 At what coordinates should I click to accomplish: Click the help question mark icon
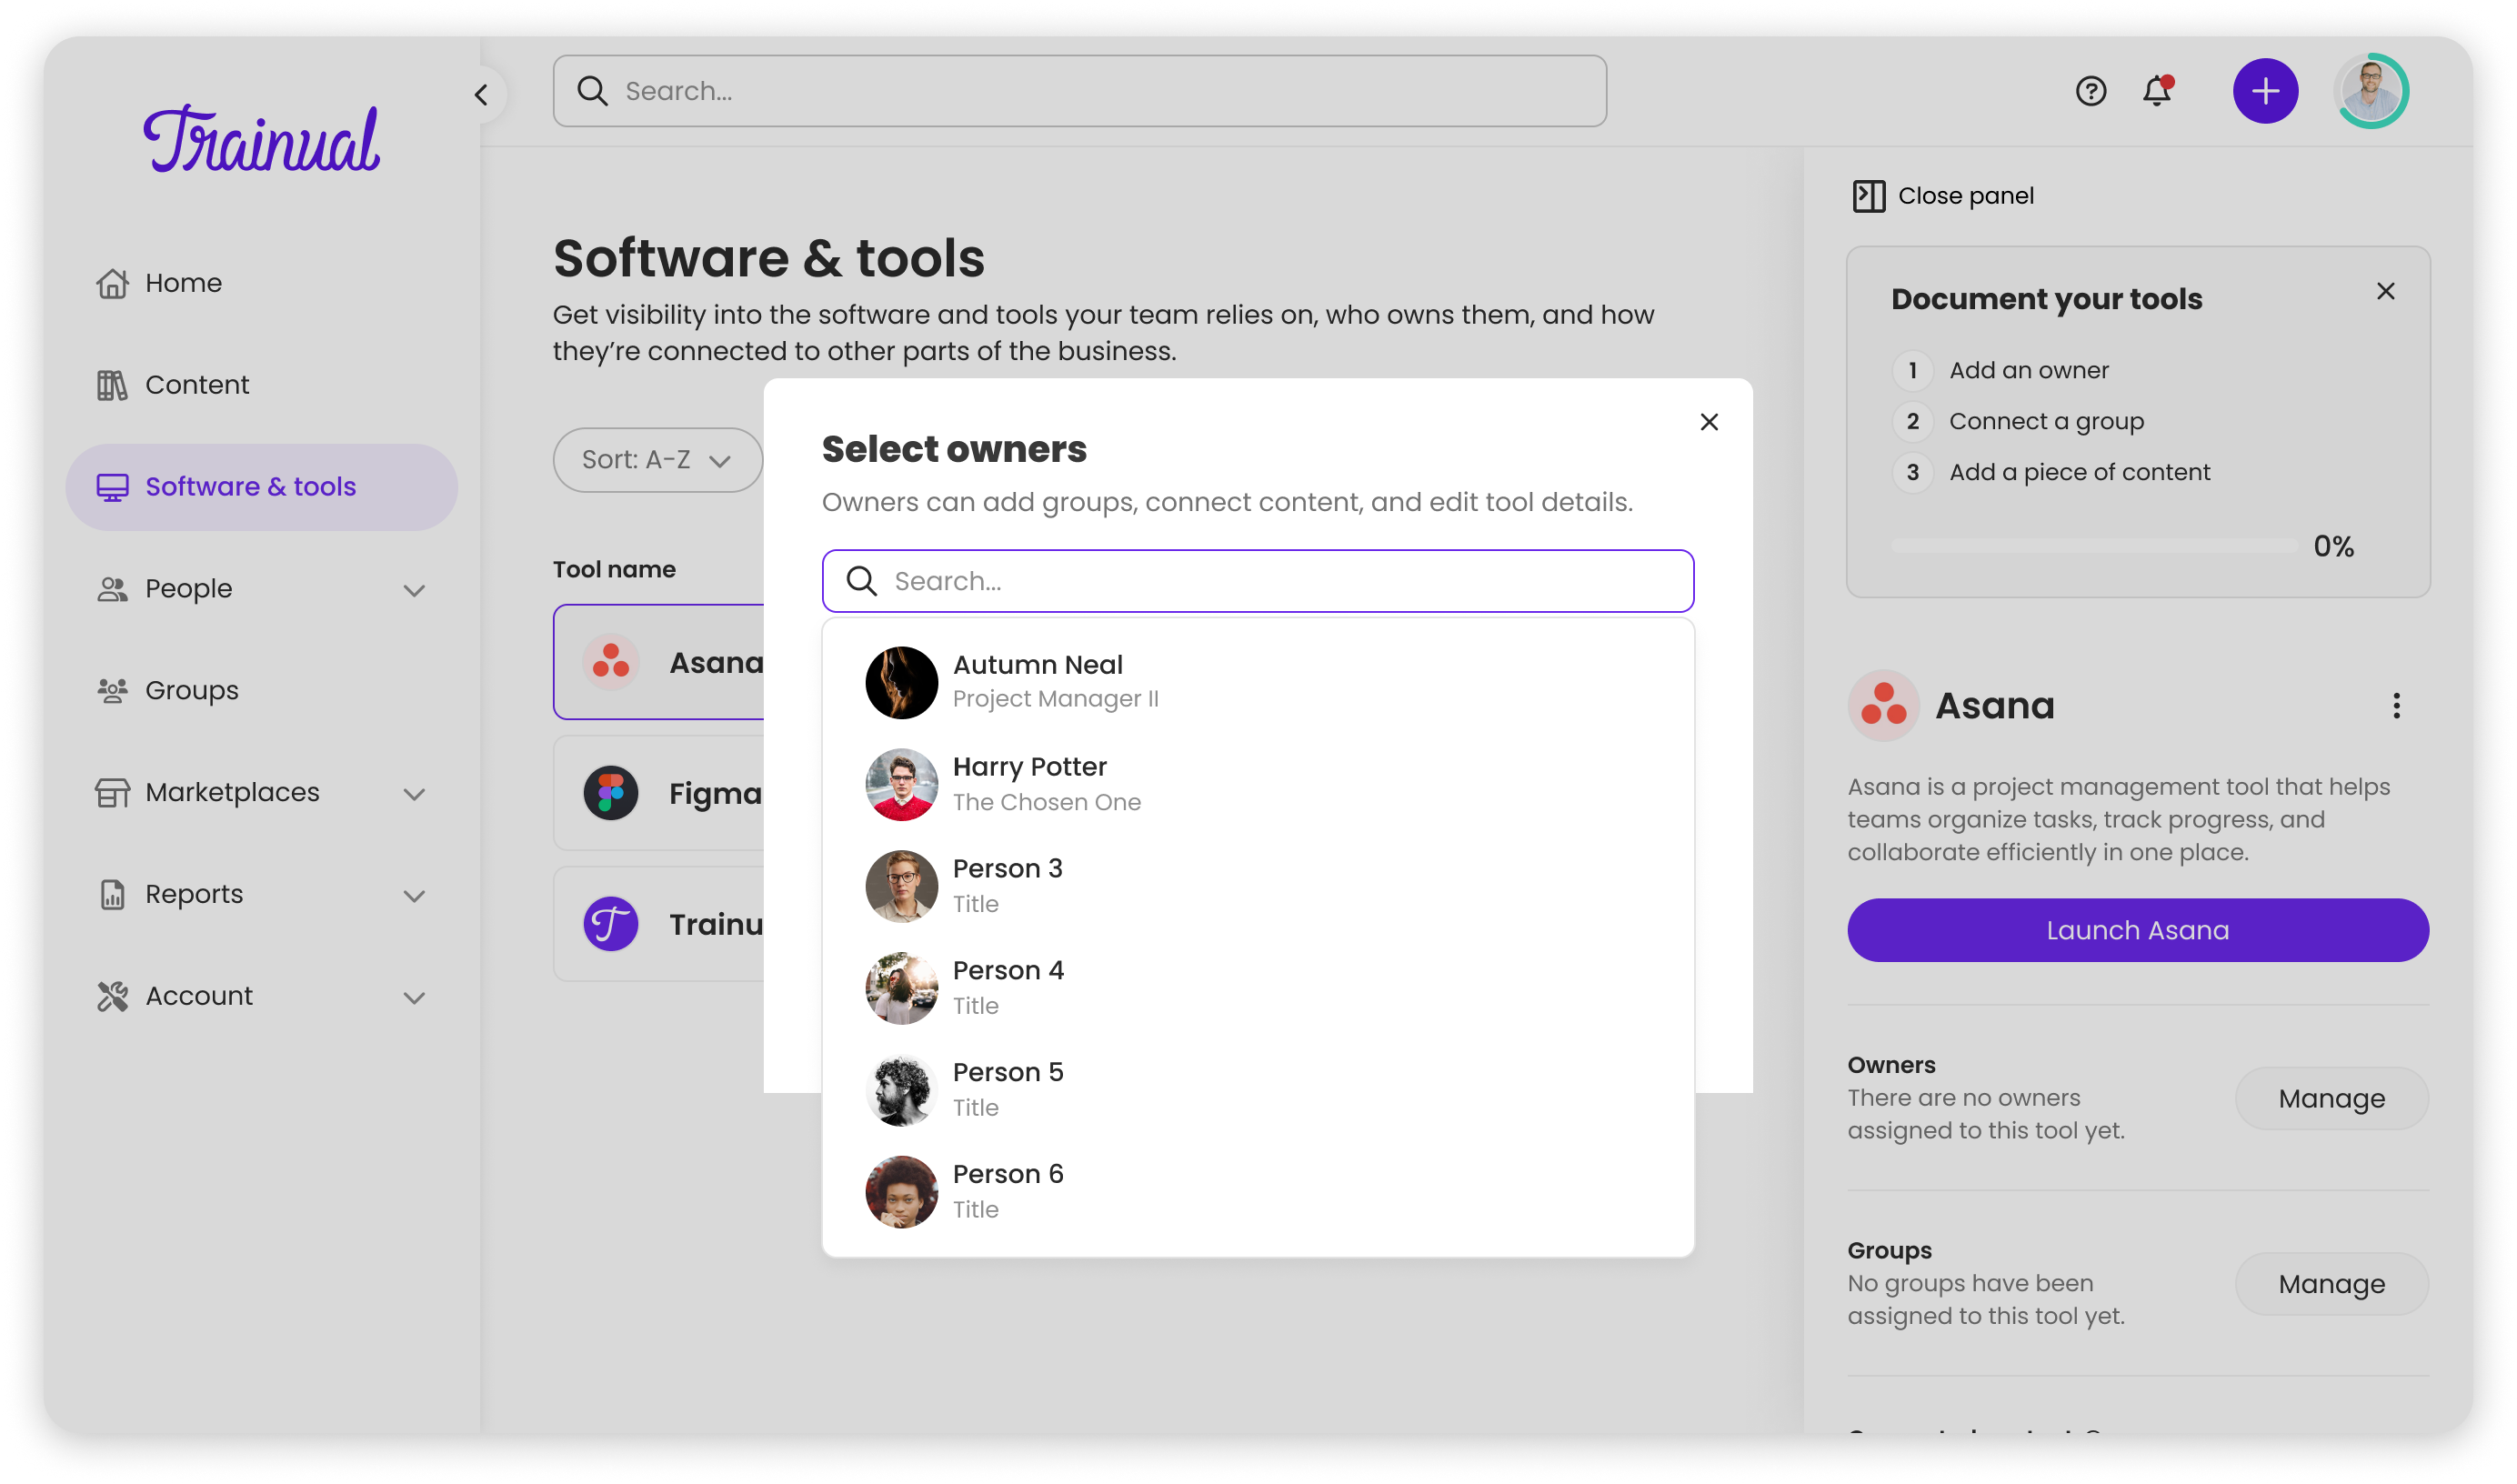[x=2090, y=91]
